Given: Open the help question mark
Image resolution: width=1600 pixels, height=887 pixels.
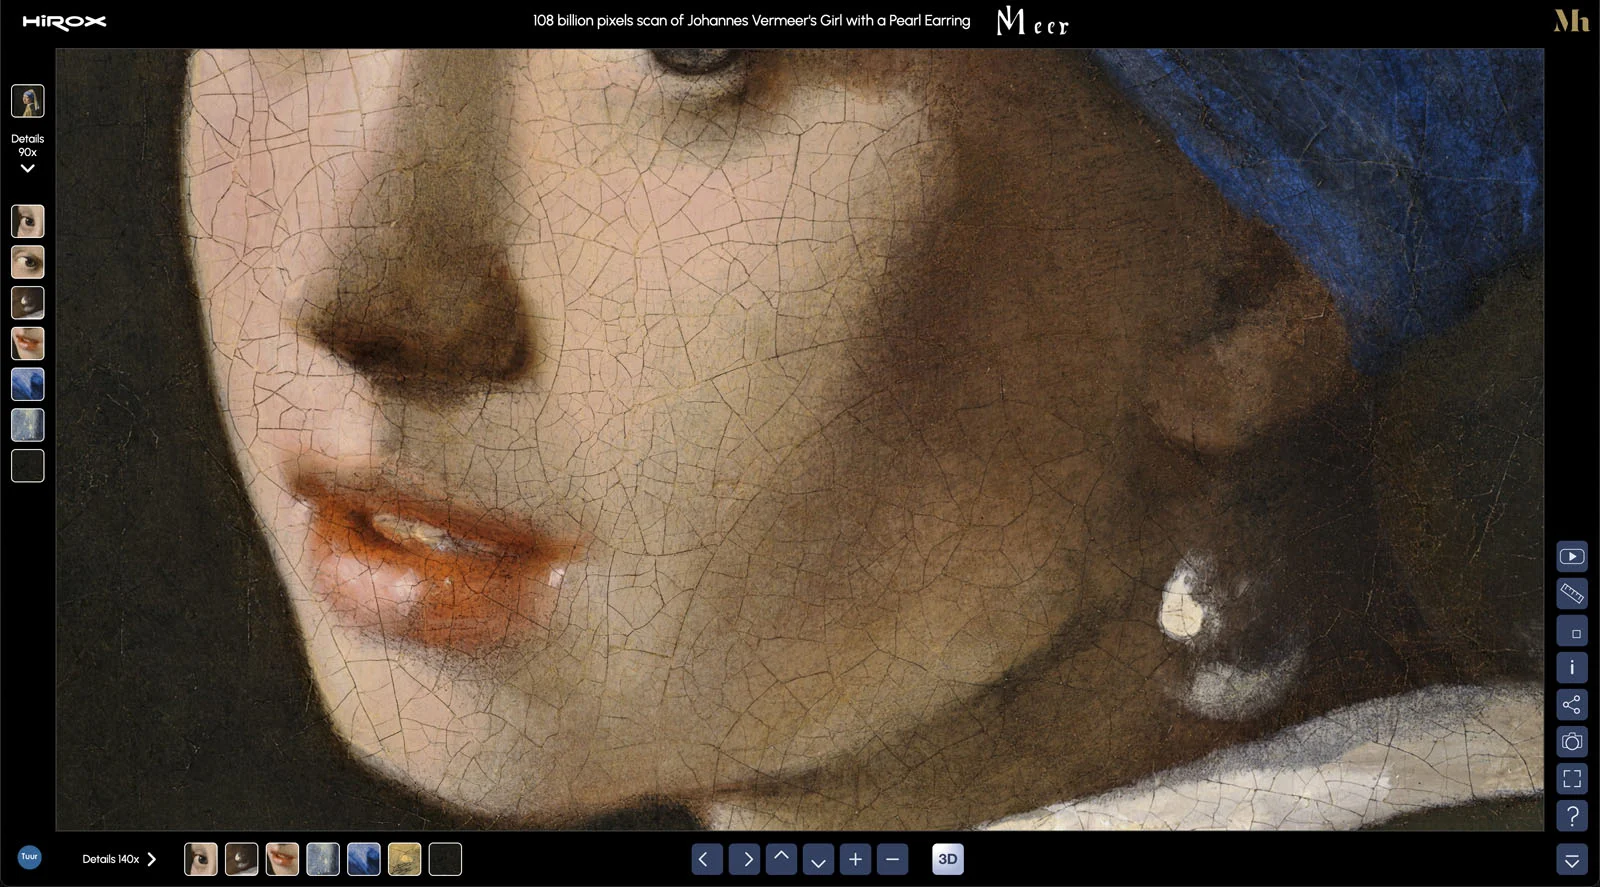Looking at the screenshot, I should 1572,816.
